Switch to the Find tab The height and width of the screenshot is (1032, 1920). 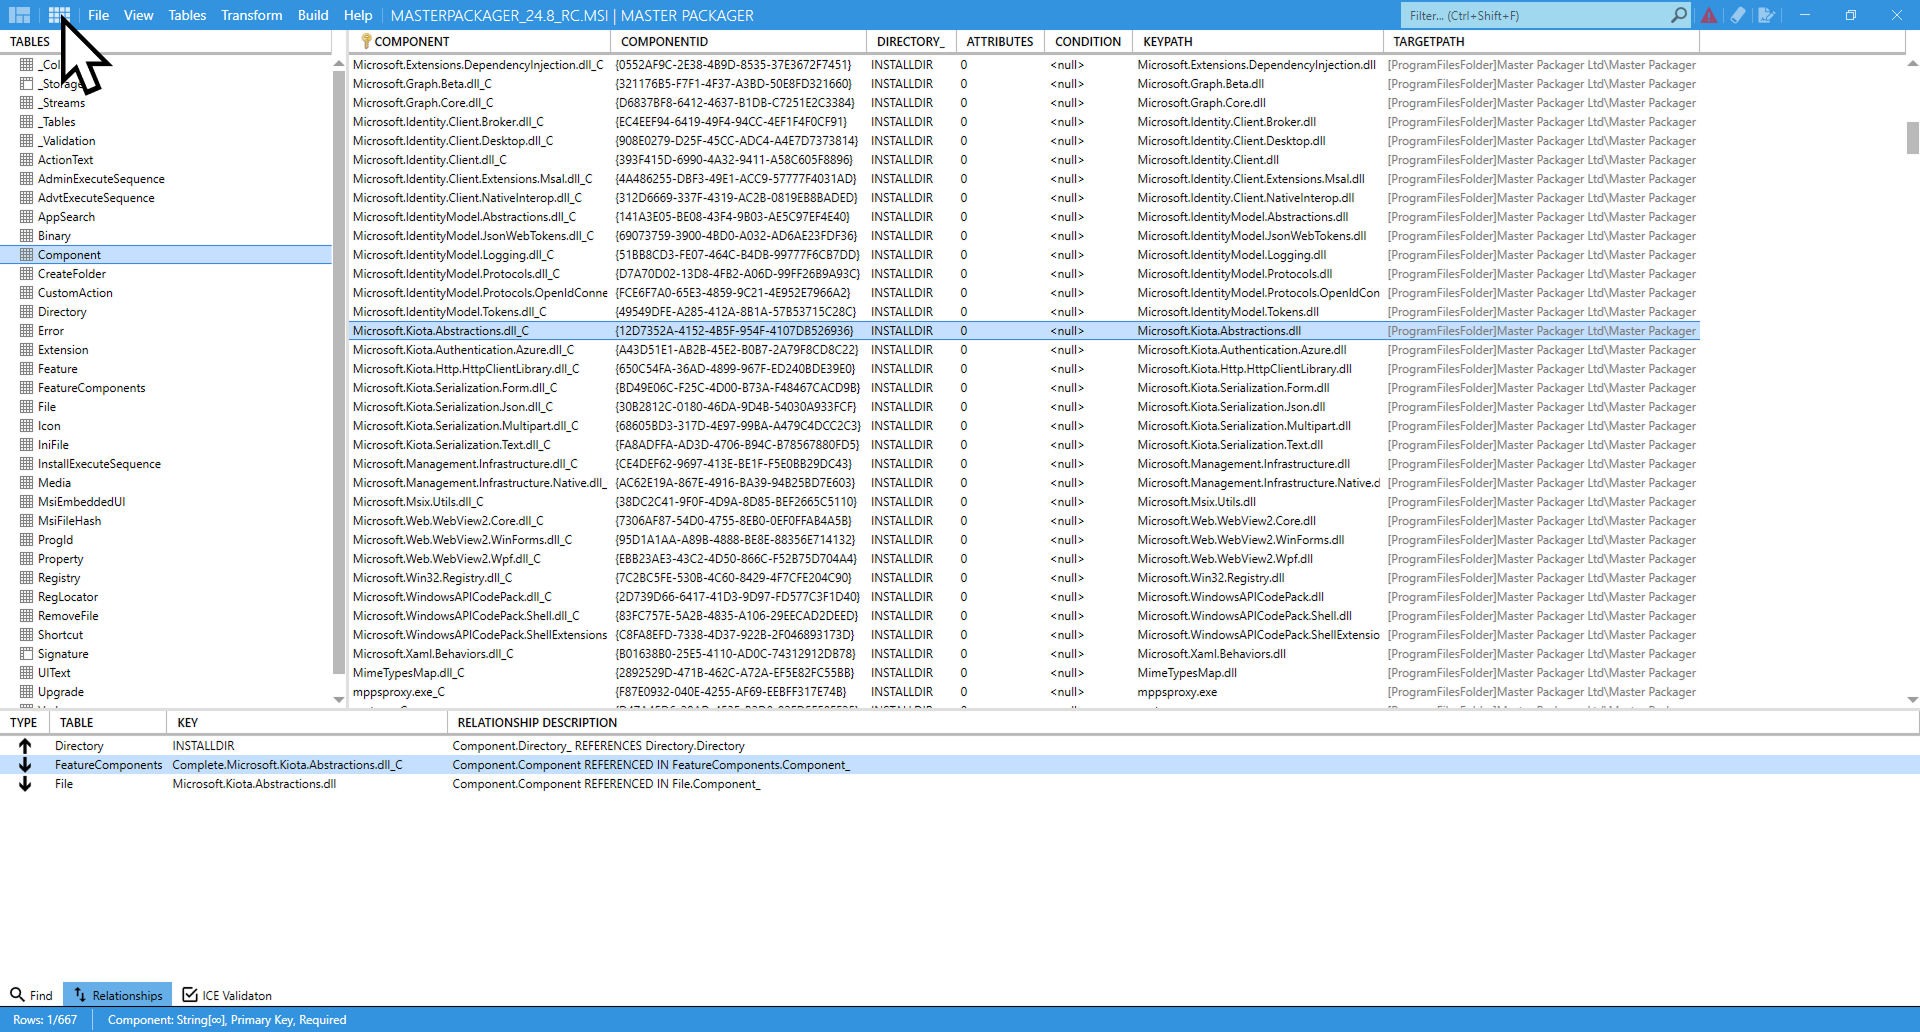pyautogui.click(x=31, y=995)
